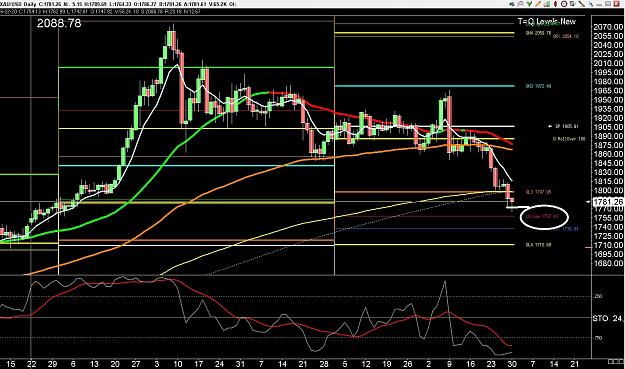Close the chart with red X icon

pyautogui.click(x=617, y=4)
